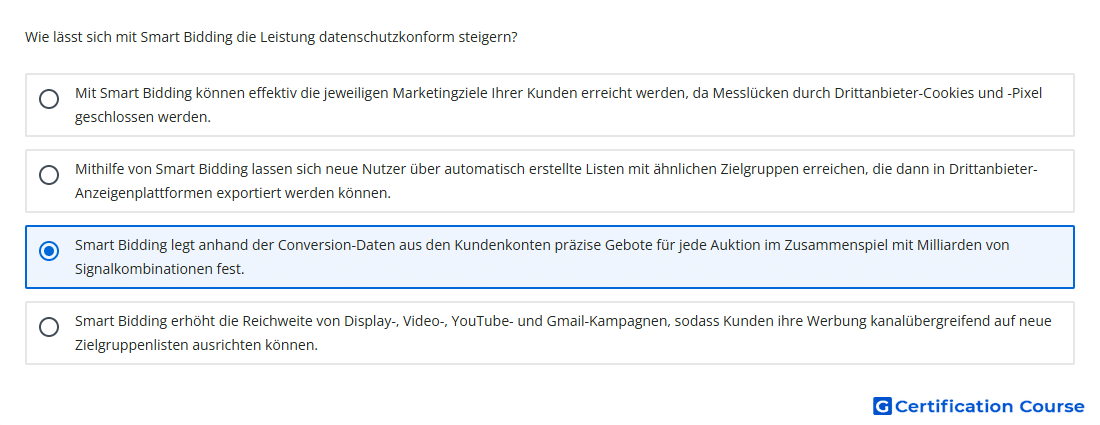
Task: Click 'Signalkombinationen fest.' line in highlighted option
Action: tap(159, 269)
